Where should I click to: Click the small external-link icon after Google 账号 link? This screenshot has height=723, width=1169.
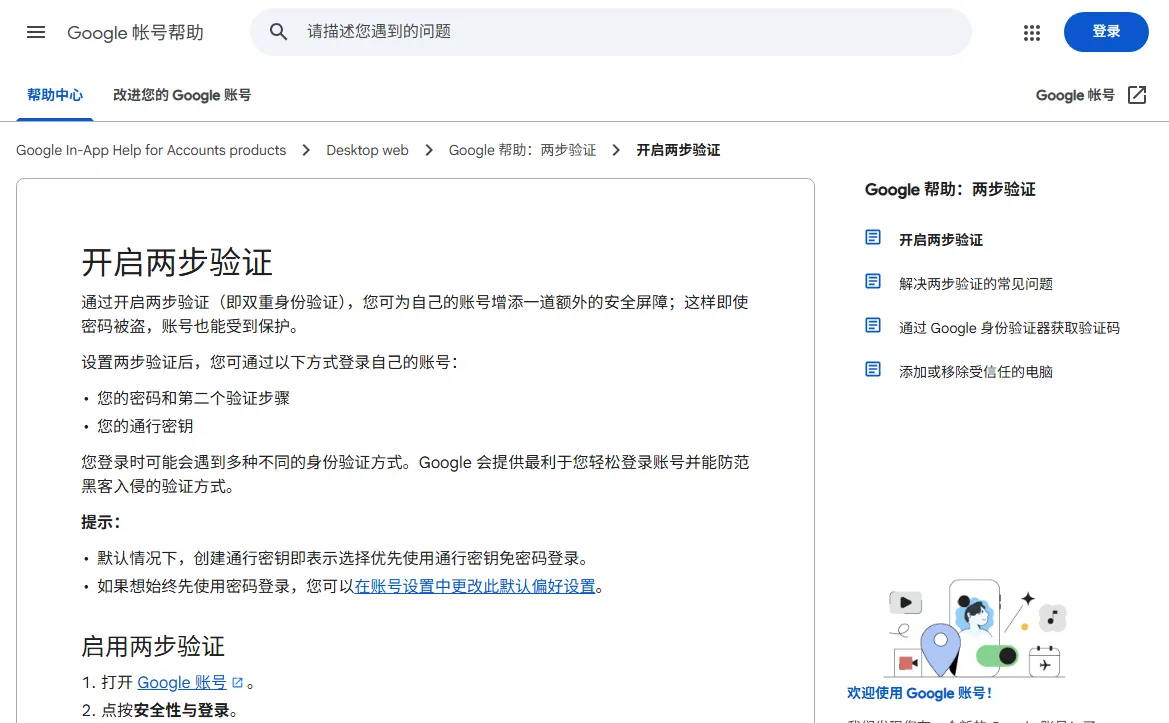237,682
